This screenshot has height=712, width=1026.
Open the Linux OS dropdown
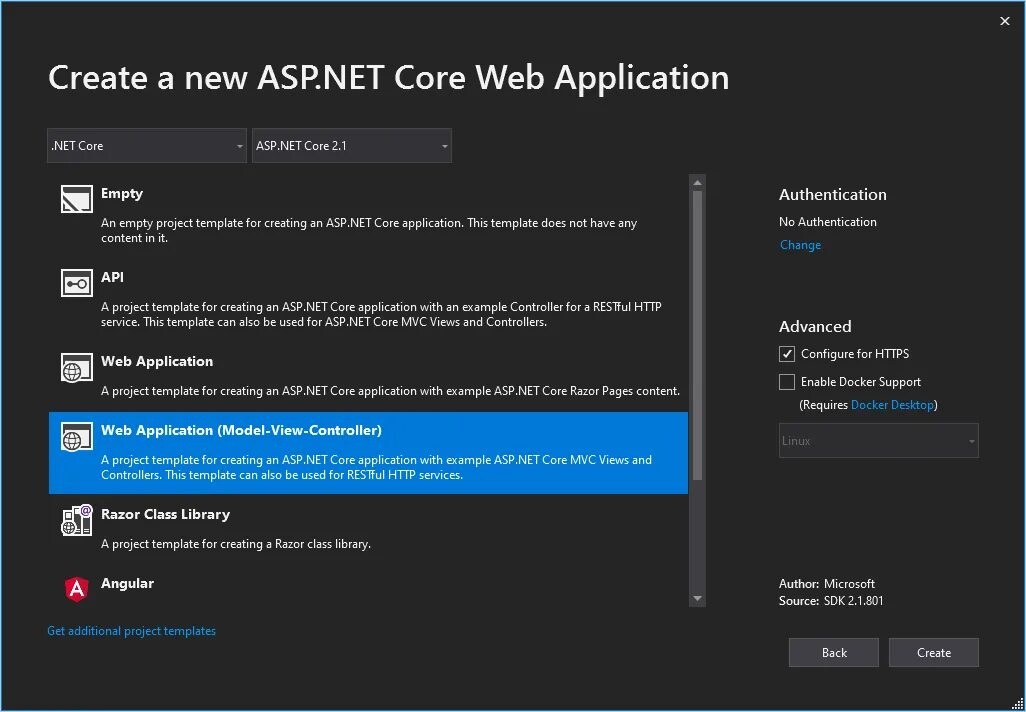point(878,441)
